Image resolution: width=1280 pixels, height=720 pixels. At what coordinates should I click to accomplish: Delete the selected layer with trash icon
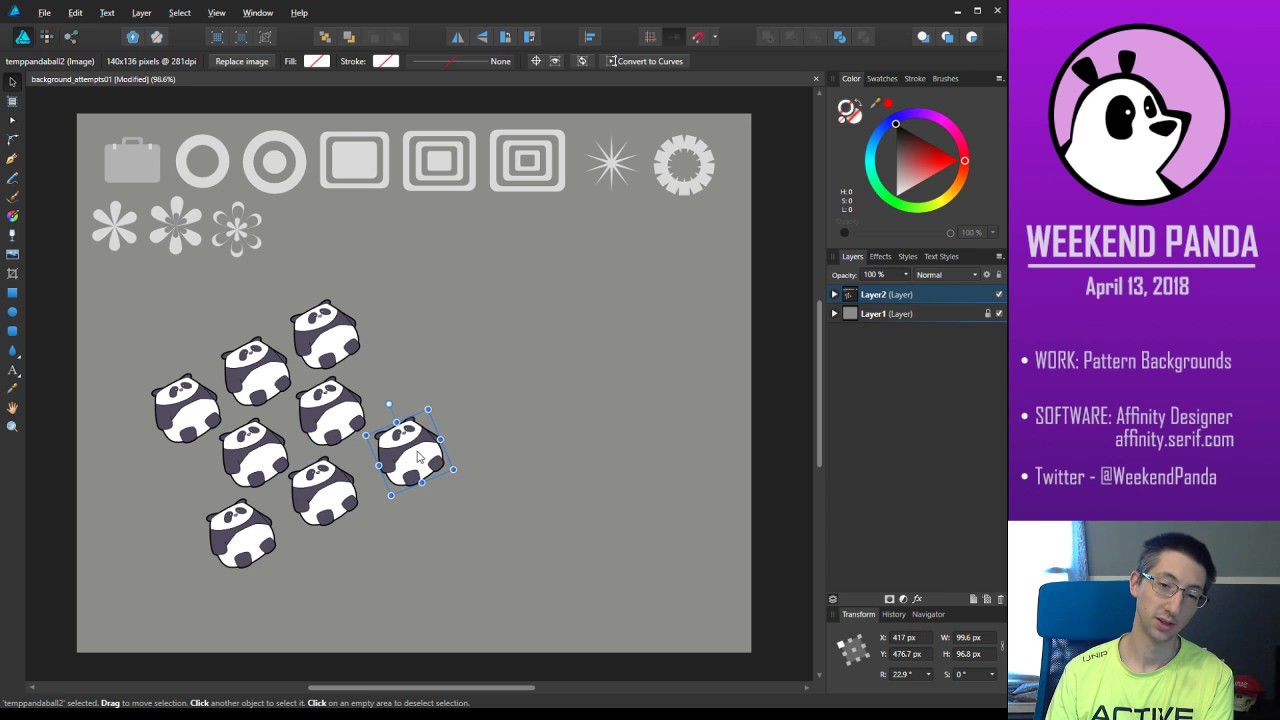click(1000, 599)
